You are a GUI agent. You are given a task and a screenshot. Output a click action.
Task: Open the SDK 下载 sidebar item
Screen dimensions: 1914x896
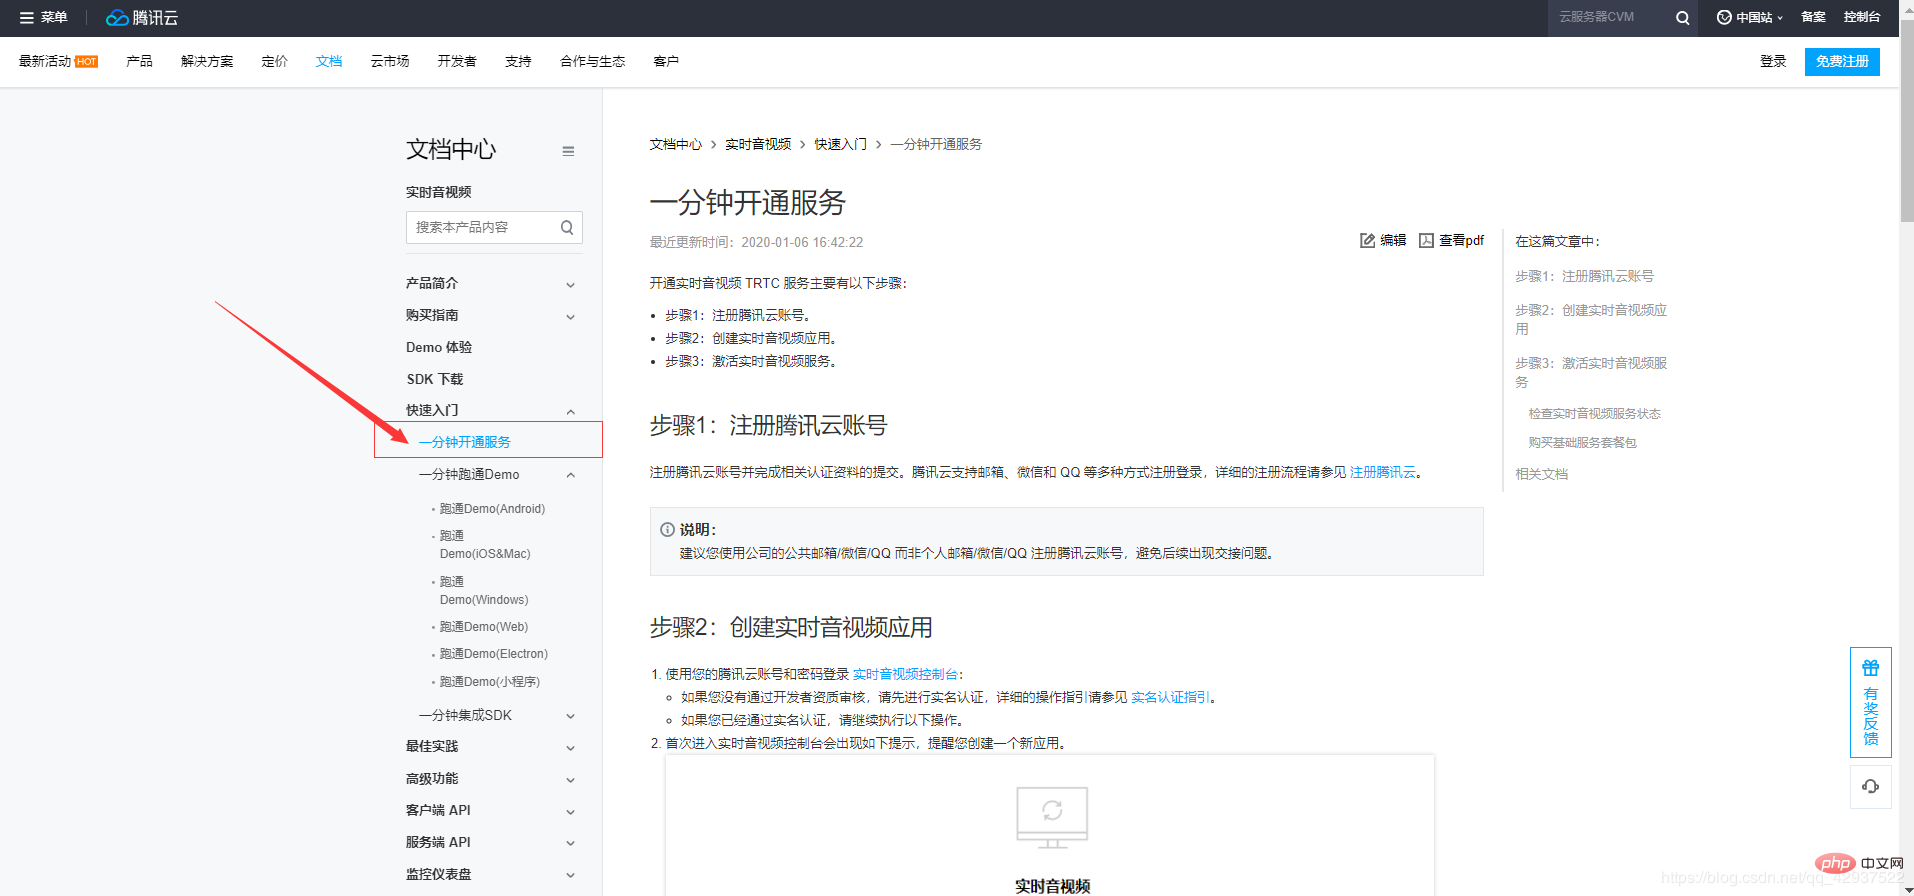click(x=435, y=379)
